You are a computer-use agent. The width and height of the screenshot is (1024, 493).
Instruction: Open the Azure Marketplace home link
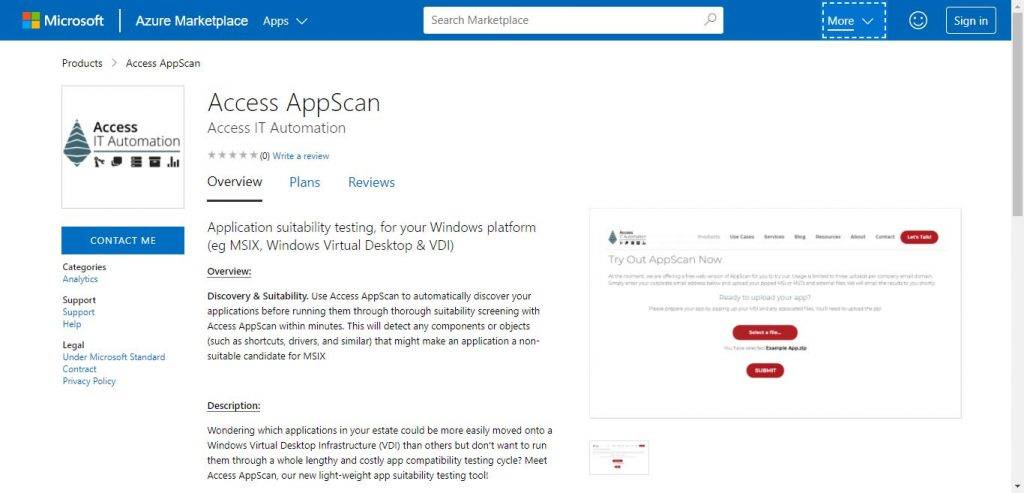pyautogui.click(x=191, y=20)
